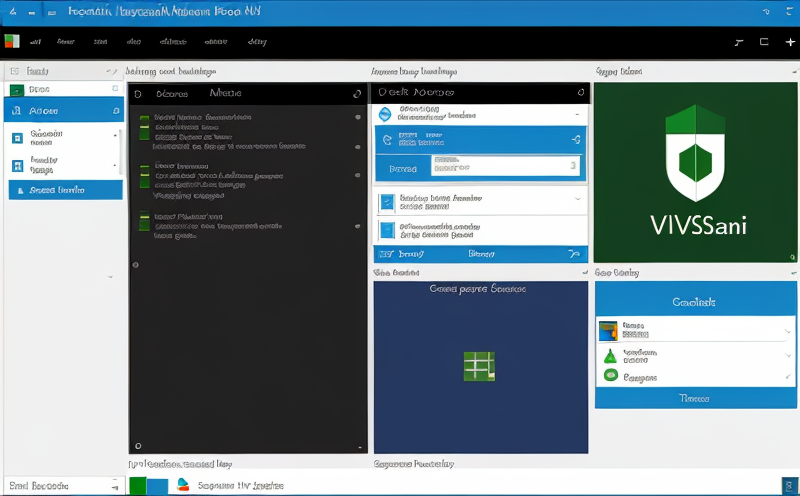Image resolution: width=800 pixels, height=496 pixels.
Task: Click the green icon of the third dark list group
Action: tap(144, 221)
